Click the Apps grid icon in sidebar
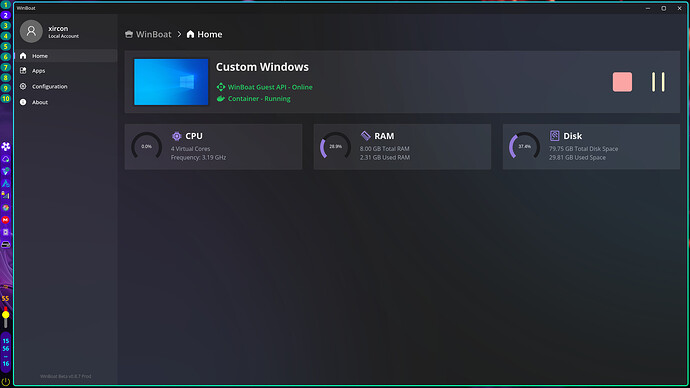This screenshot has height=388, width=690. tap(23, 71)
